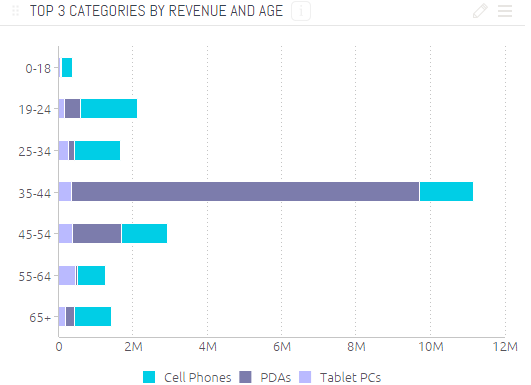Click the PDAs legend label

(x=275, y=377)
